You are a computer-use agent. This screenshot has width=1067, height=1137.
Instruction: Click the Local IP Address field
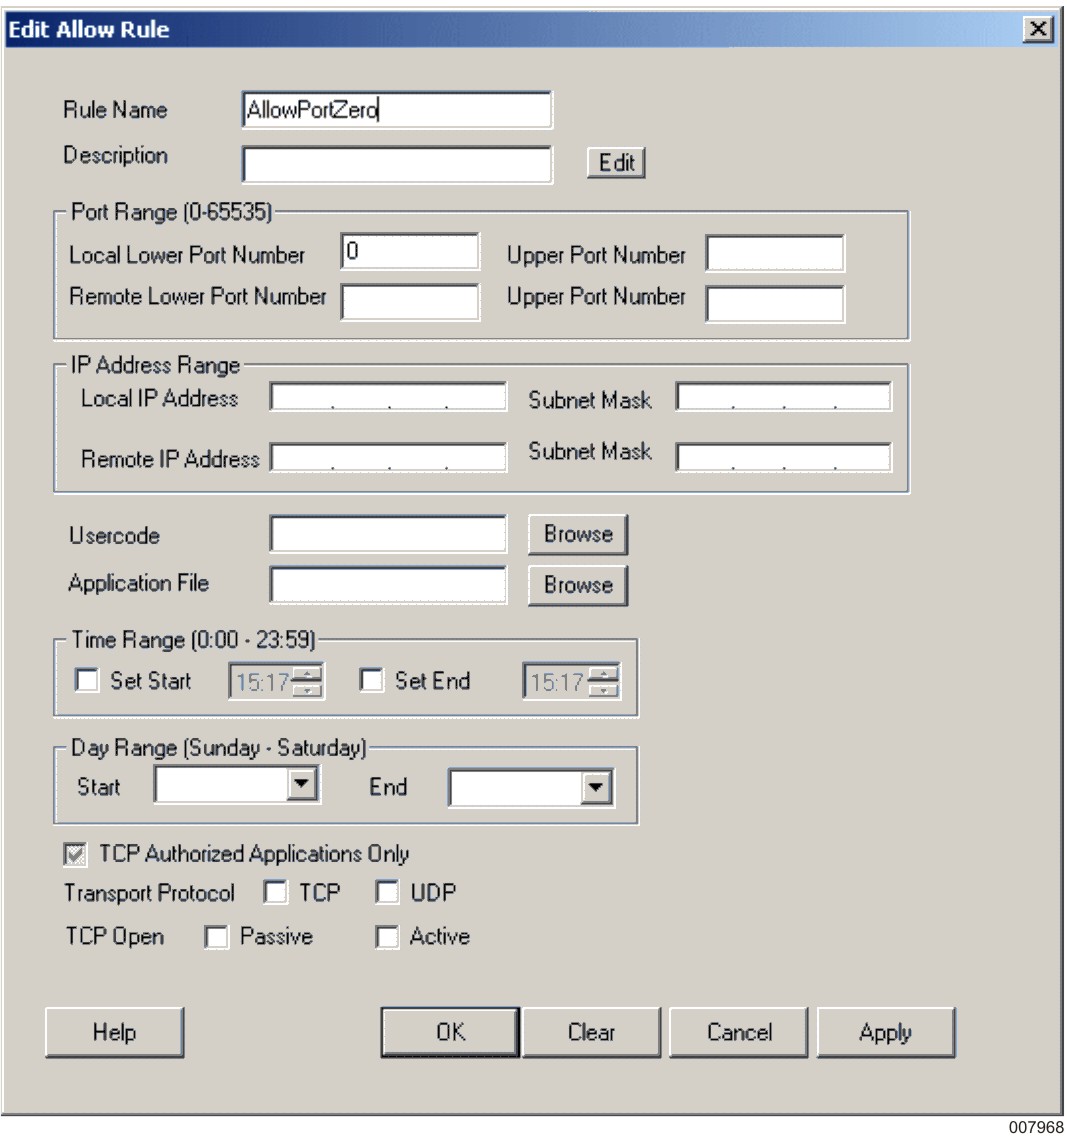(x=388, y=398)
